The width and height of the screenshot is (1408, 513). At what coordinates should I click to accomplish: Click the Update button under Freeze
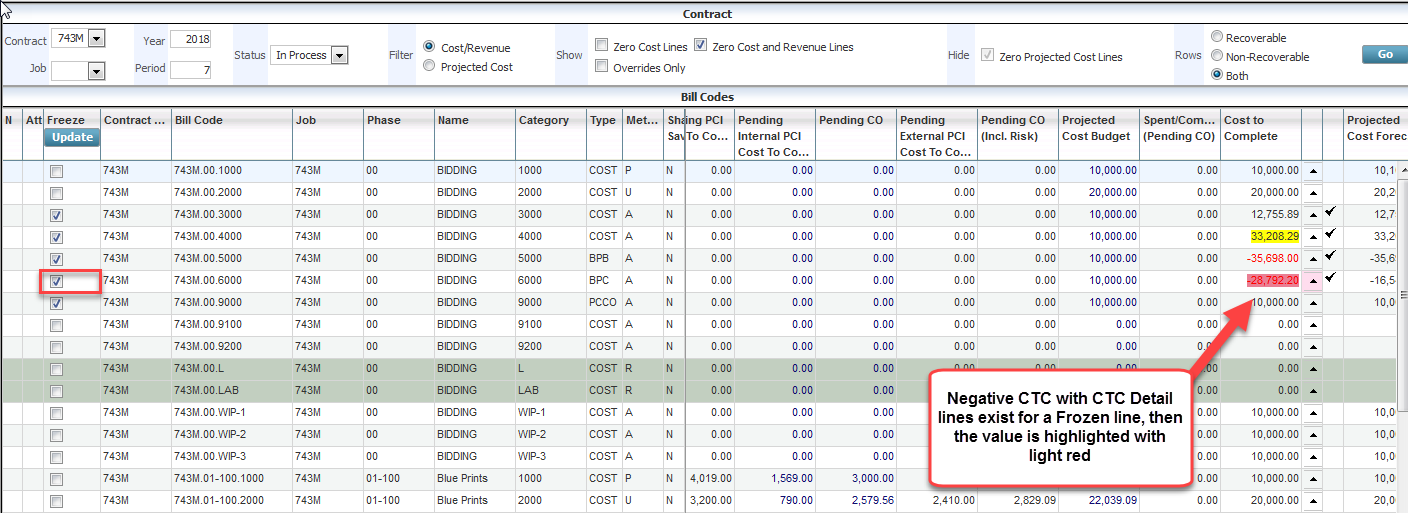pyautogui.click(x=72, y=137)
